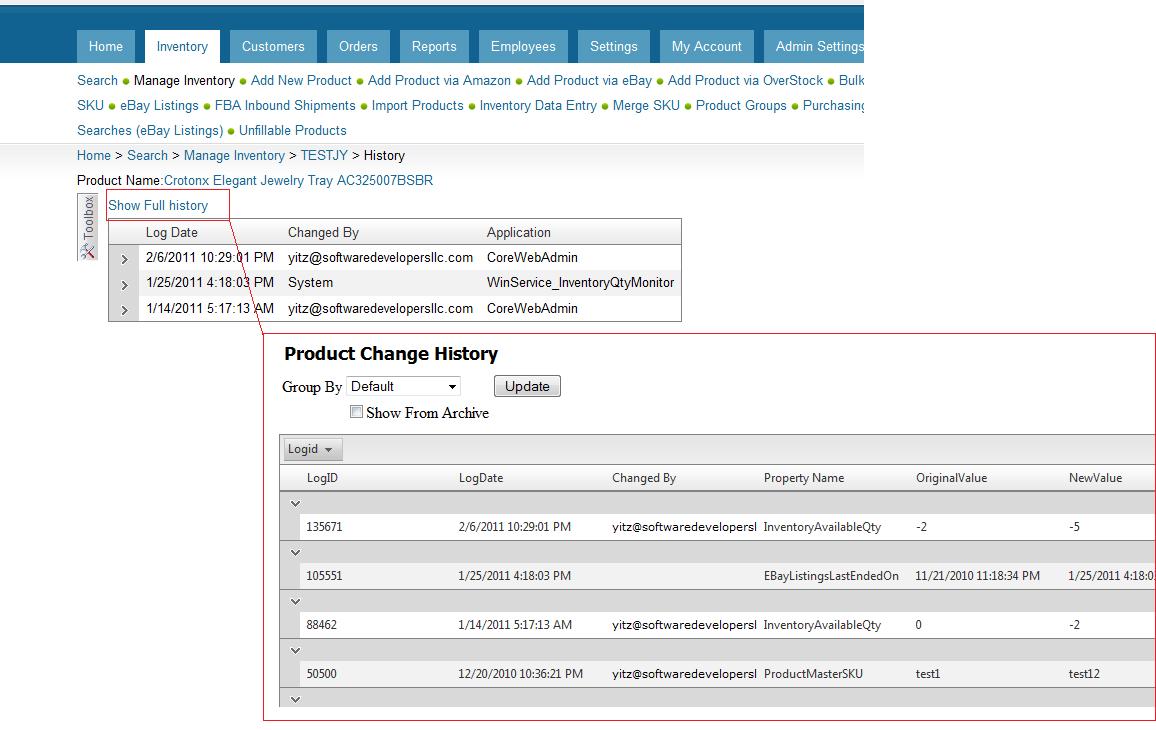The image size is (1156, 730).
Task: Switch to the Customers tab
Action: pos(273,46)
